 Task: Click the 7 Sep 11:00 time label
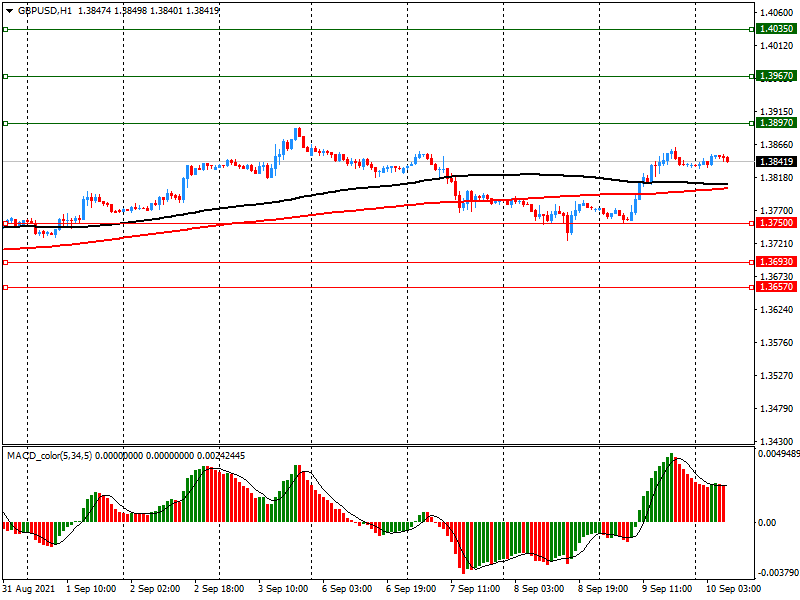pos(476,589)
